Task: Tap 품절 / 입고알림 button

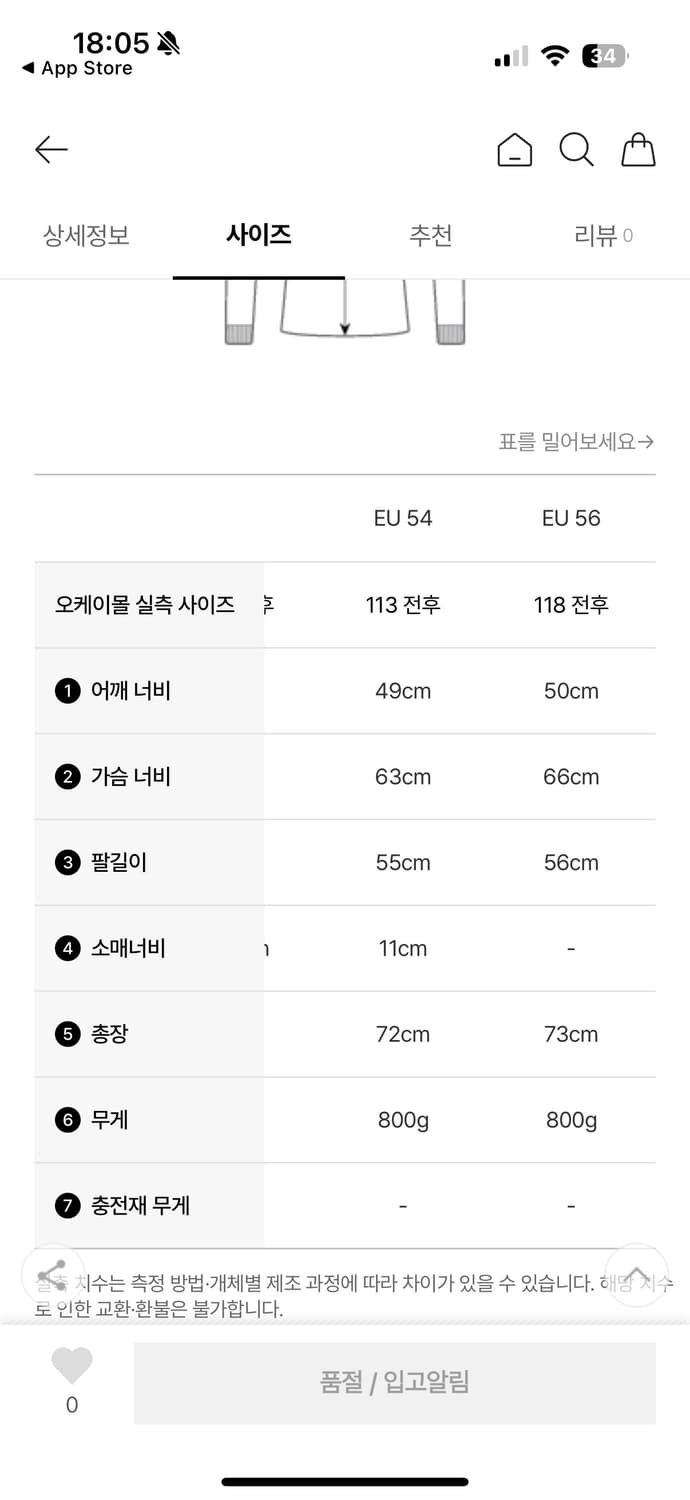Action: (395, 1383)
